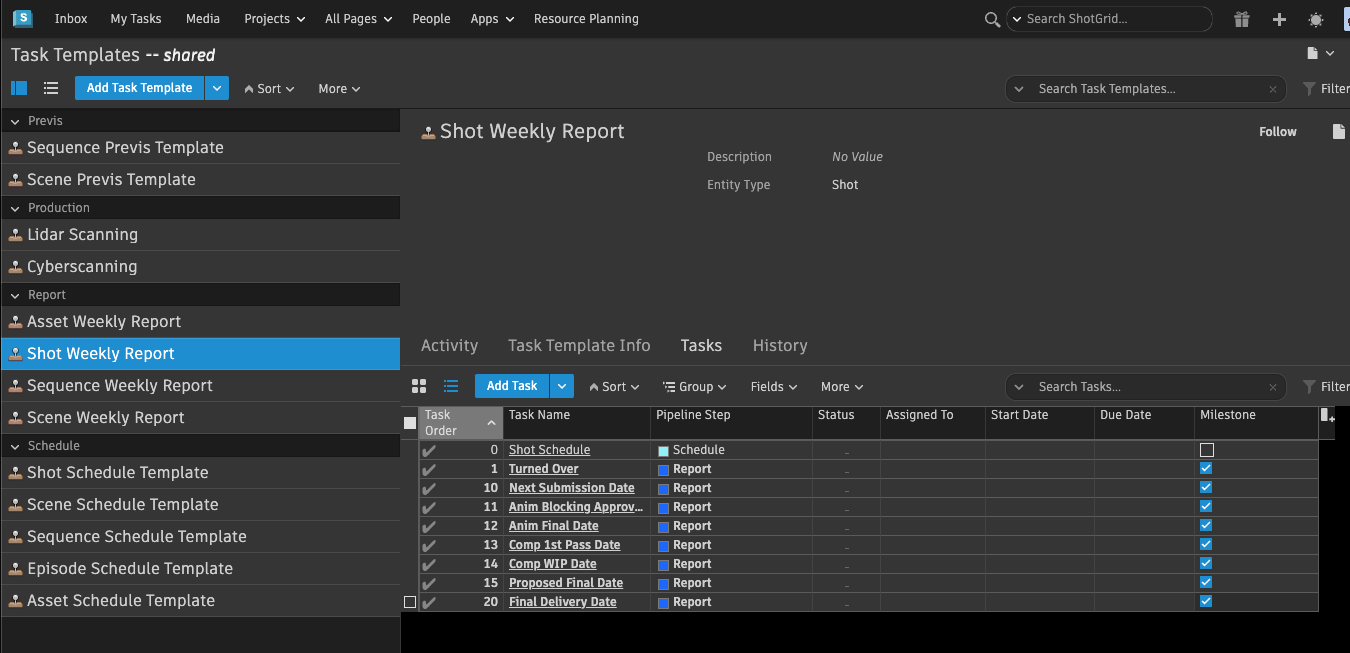This screenshot has height=653, width=1350.
Task: Clear the Search Task Templates field with the X
Action: pyautogui.click(x=1272, y=89)
